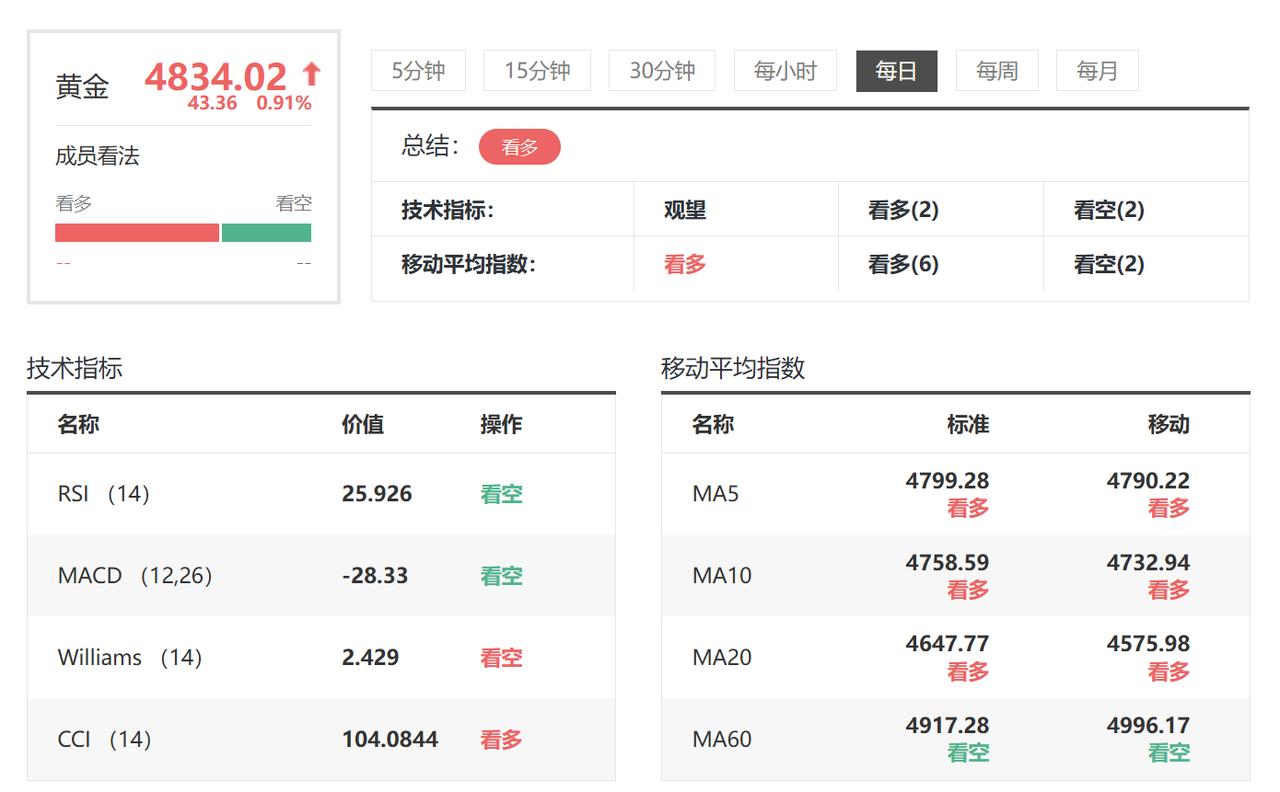Open the 每周 (weekly) view
This screenshot has height=792, width=1280.
(996, 70)
